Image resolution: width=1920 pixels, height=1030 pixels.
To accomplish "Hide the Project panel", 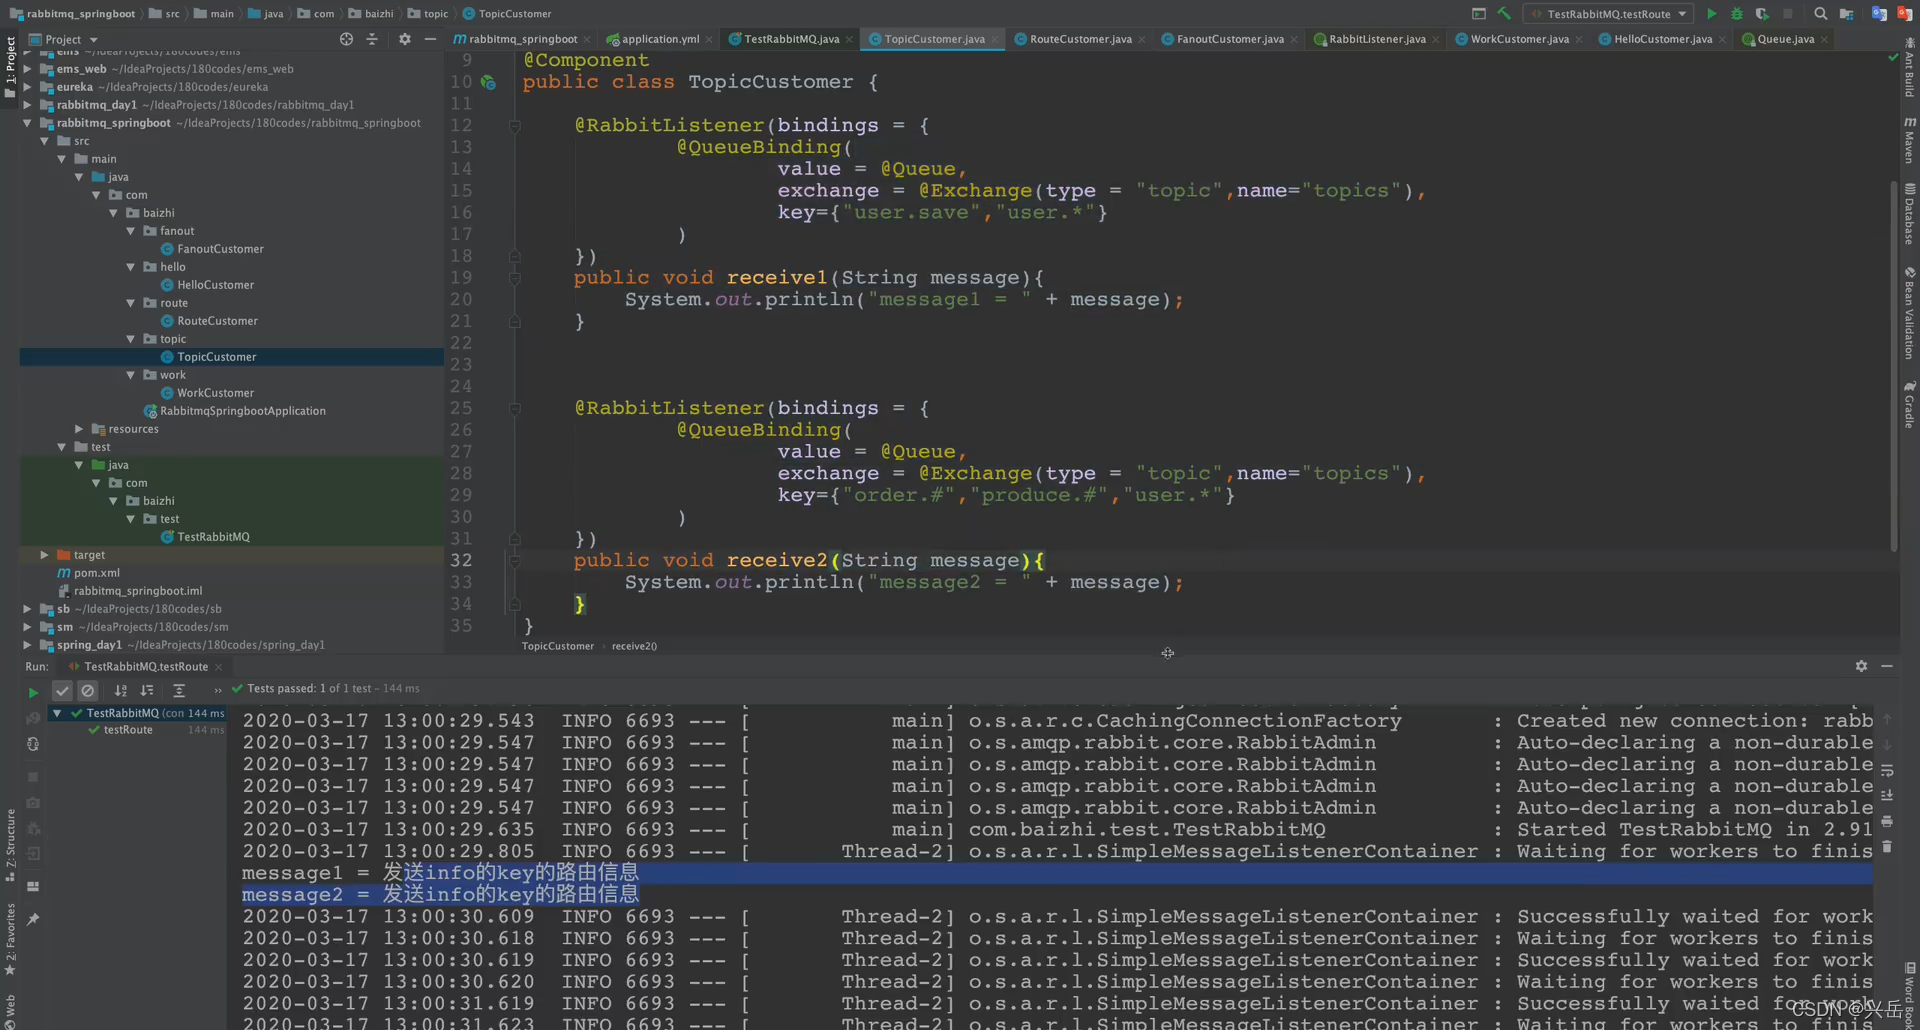I will click(430, 39).
